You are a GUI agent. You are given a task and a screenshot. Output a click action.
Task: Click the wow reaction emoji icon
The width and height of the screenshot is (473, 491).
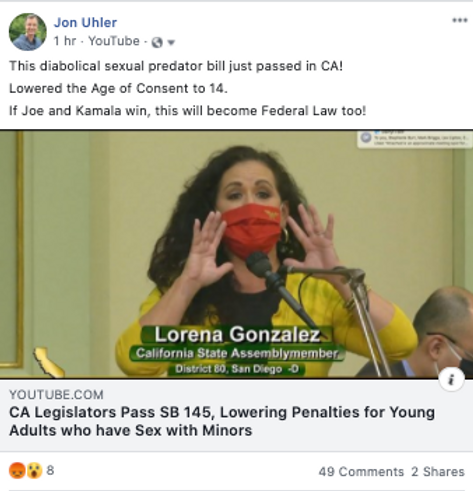pos(34,471)
